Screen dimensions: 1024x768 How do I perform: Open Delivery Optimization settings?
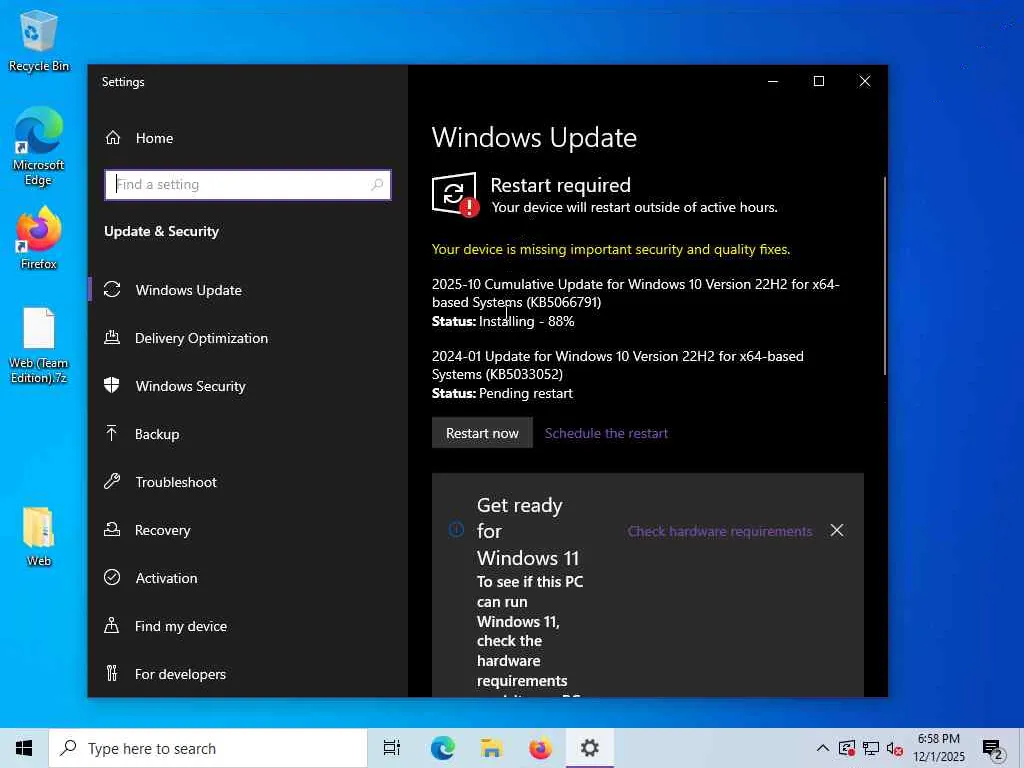click(248, 338)
